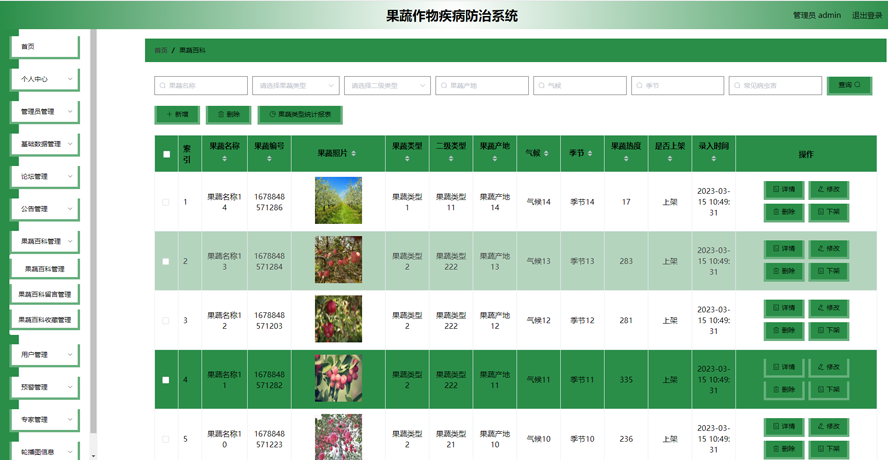888x460 pixels.
Task: Focus the 常见病虫害 search input
Action: tap(775, 86)
